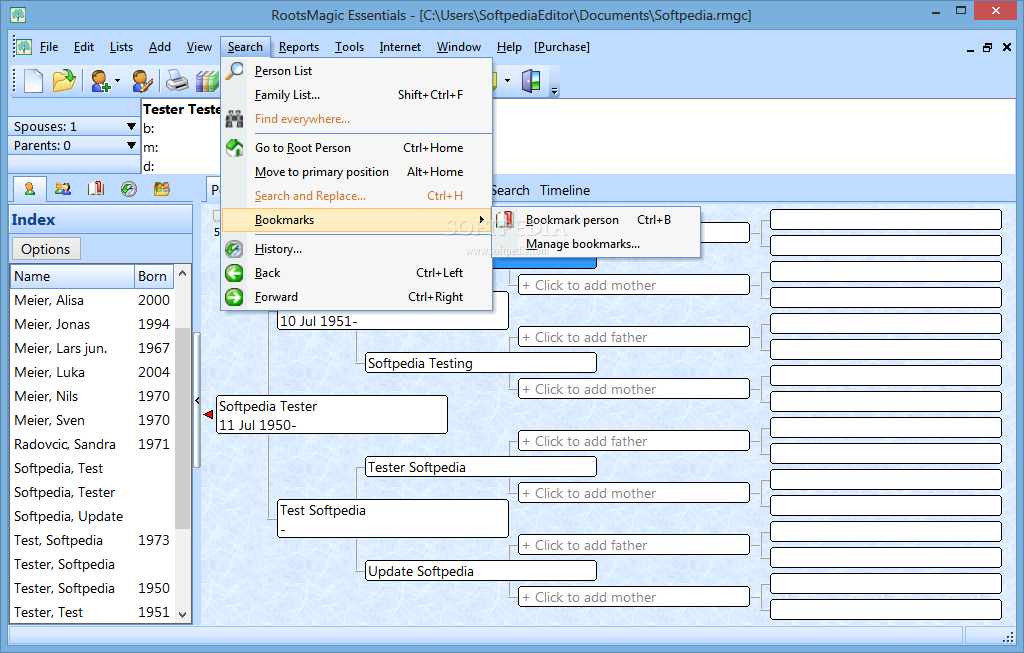Click the door-shaped toolbar icon

click(x=531, y=81)
